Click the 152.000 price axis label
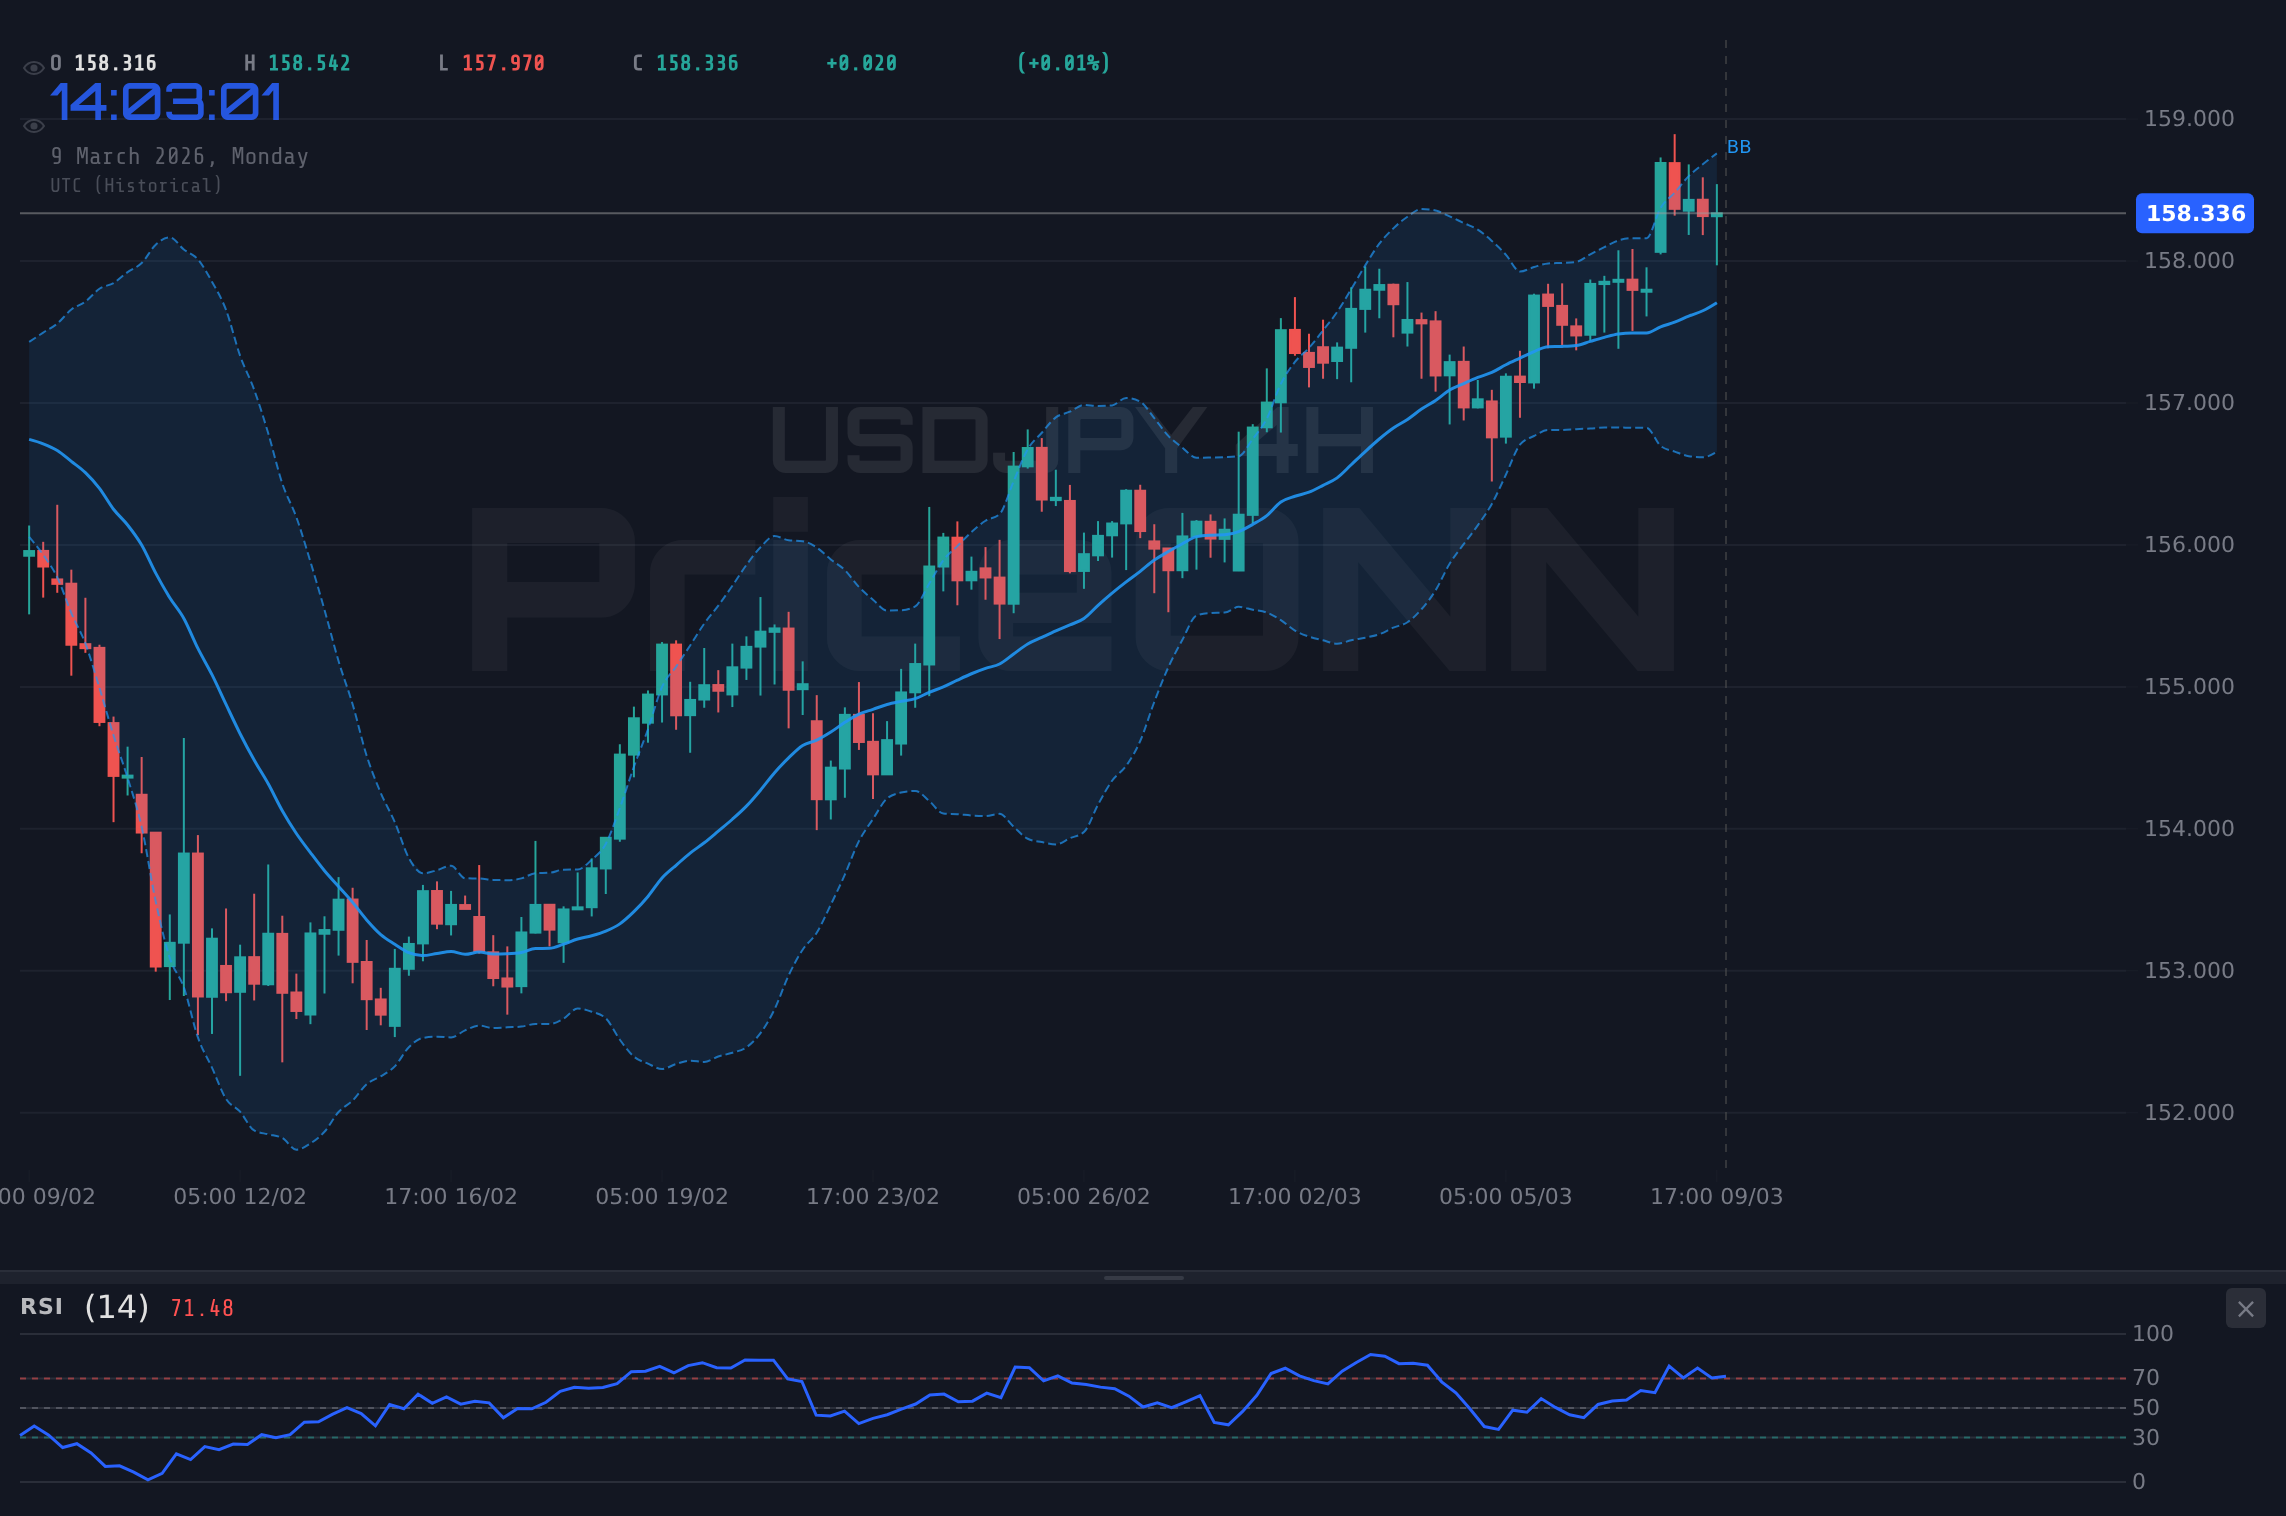This screenshot has height=1516, width=2286. (2189, 1113)
